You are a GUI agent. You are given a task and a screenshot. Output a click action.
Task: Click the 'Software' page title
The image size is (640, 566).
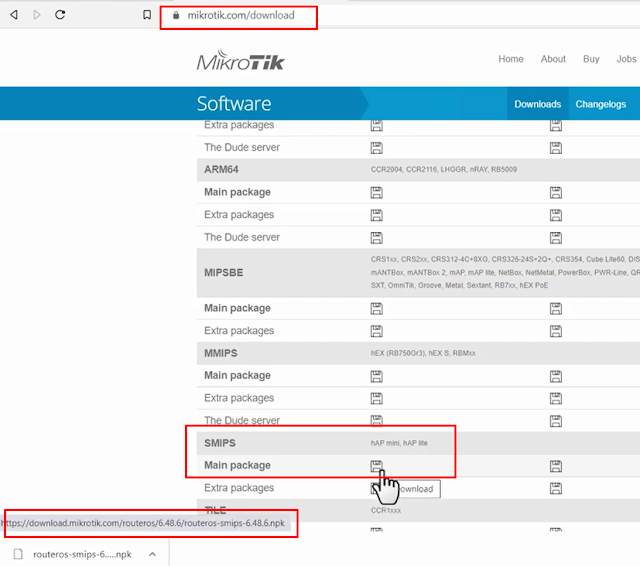tap(234, 104)
